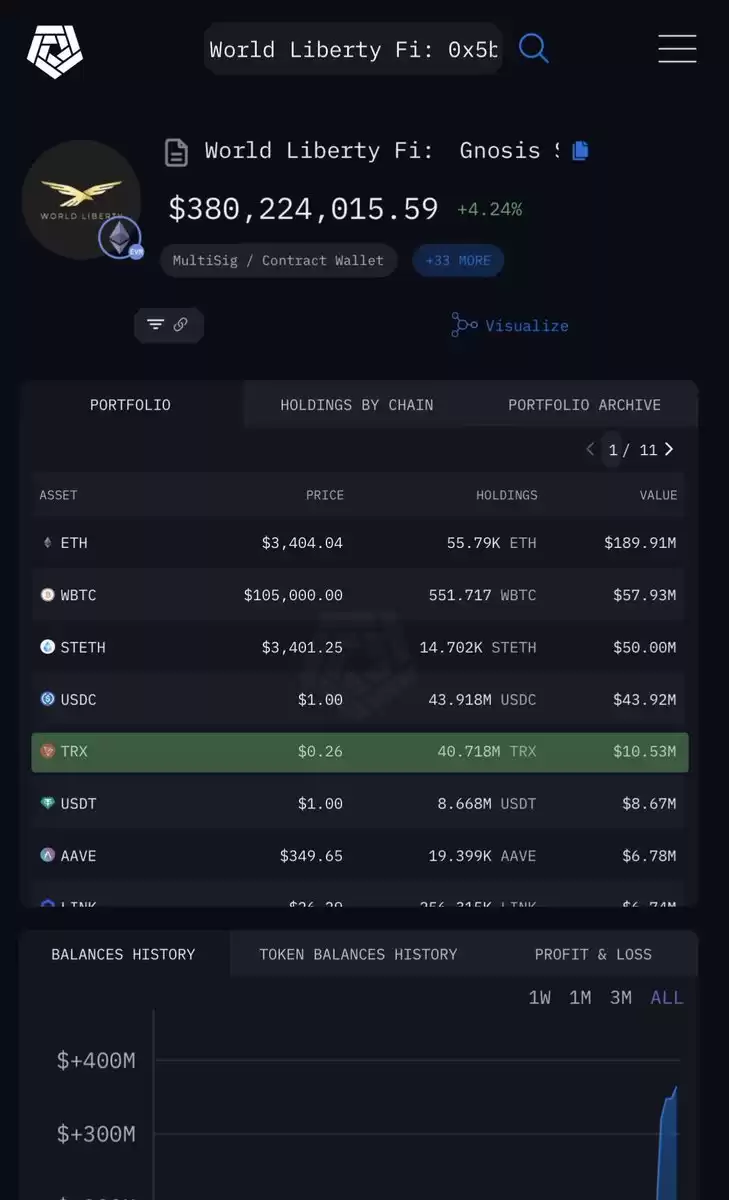The width and height of the screenshot is (729, 1200).
Task: Go to next portfolio page arrow
Action: click(669, 449)
